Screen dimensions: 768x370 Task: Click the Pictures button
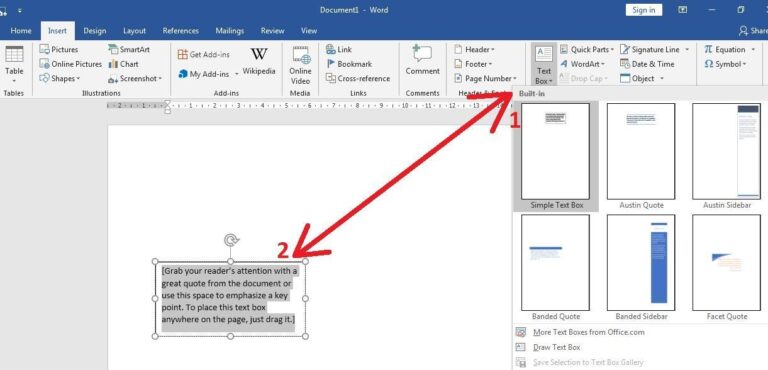59,49
